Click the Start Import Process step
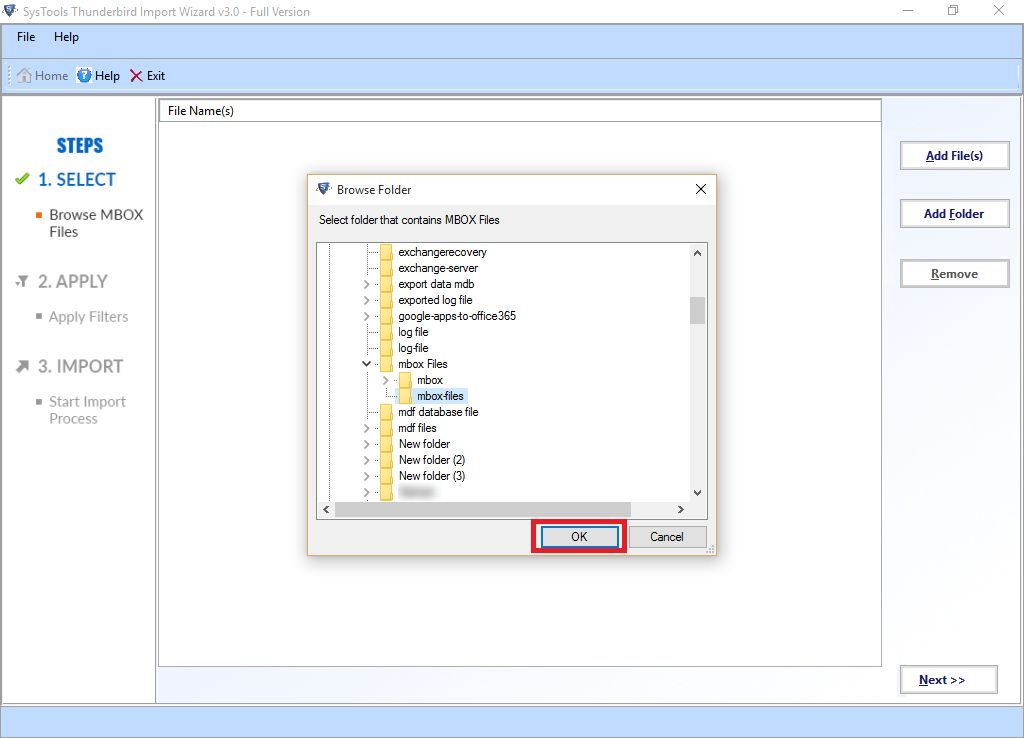The image size is (1024, 738). pos(88,410)
